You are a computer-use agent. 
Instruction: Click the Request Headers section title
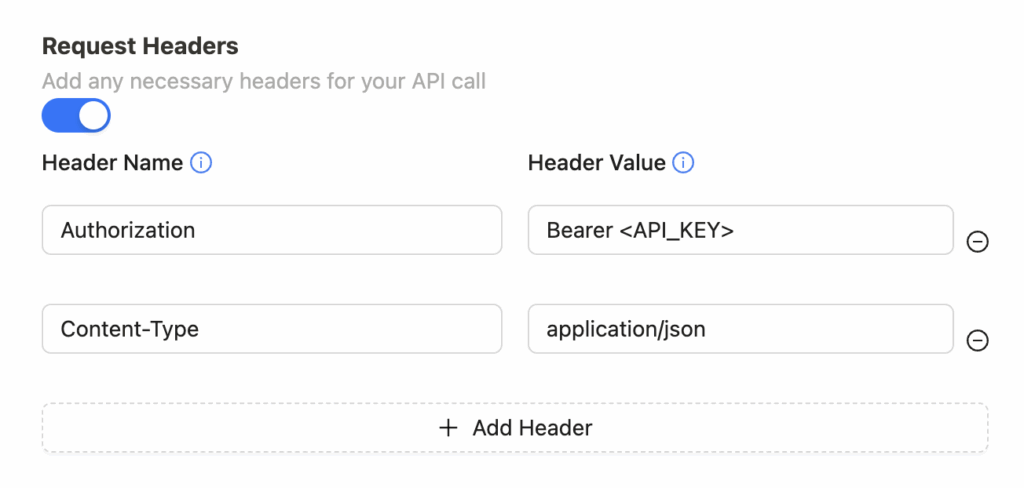coord(140,46)
